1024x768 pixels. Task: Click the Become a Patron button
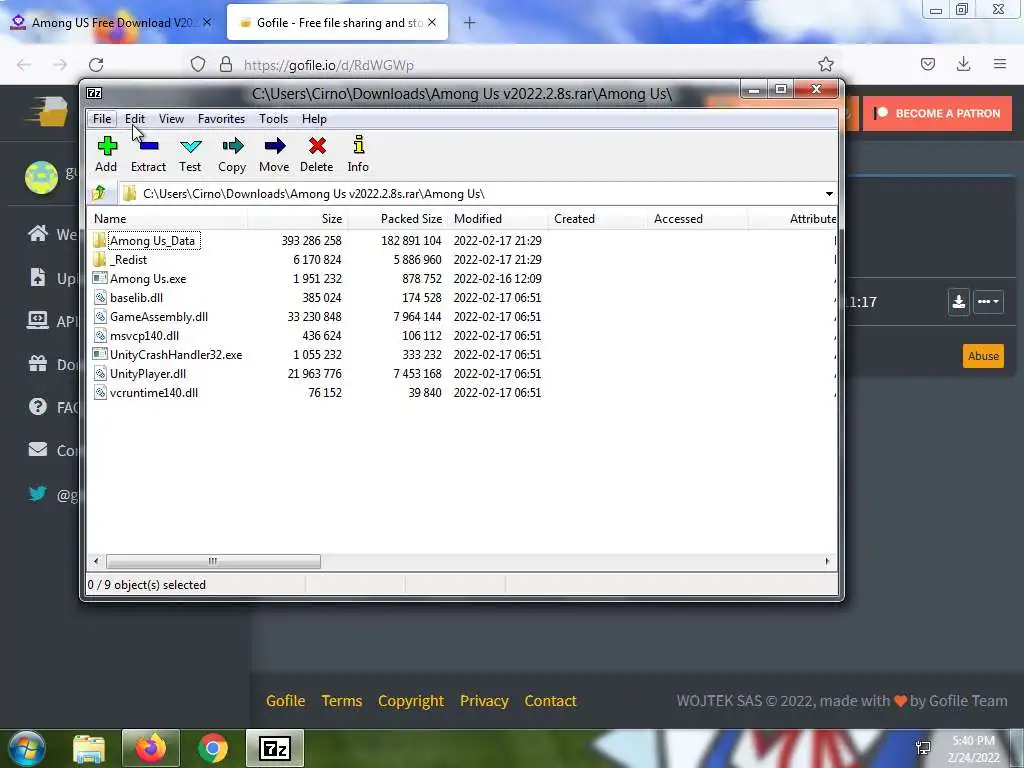937,113
